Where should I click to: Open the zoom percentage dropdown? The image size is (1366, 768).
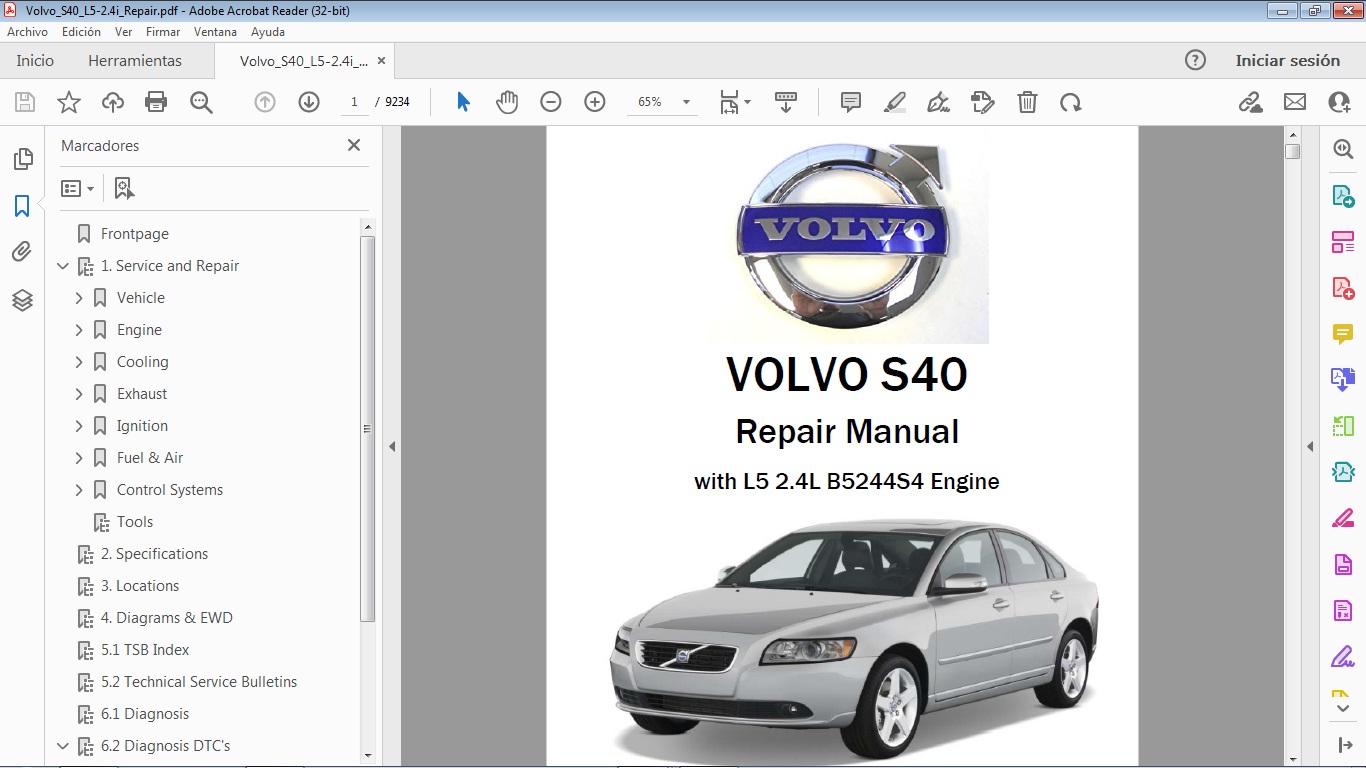685,101
